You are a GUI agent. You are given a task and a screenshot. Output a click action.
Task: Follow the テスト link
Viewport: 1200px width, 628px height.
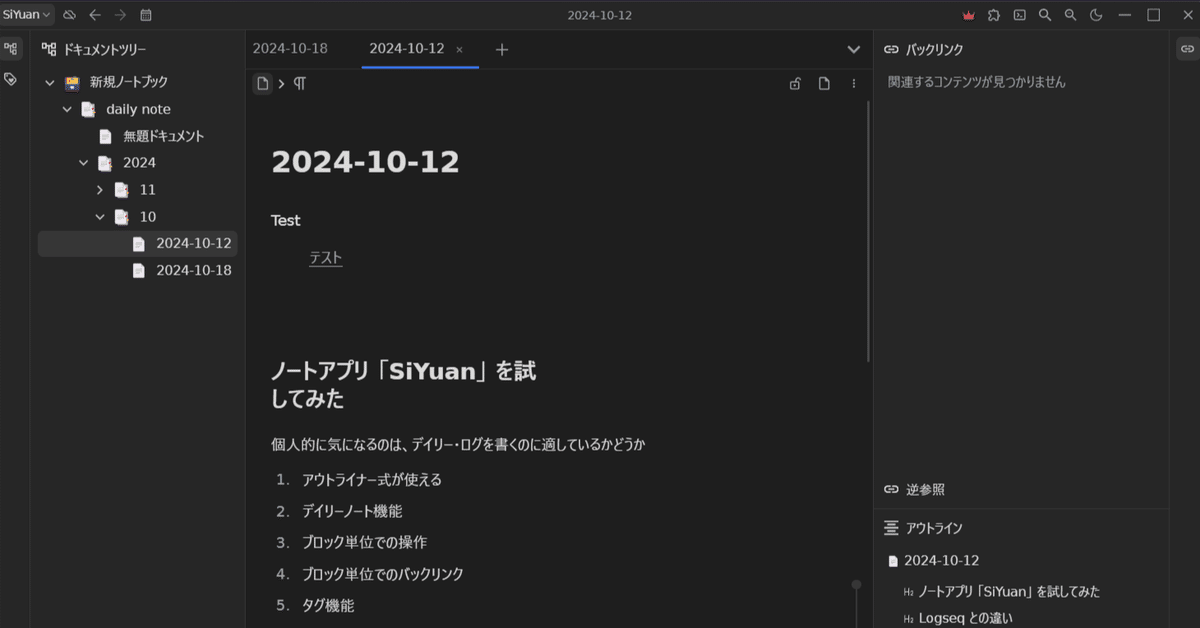click(x=326, y=257)
